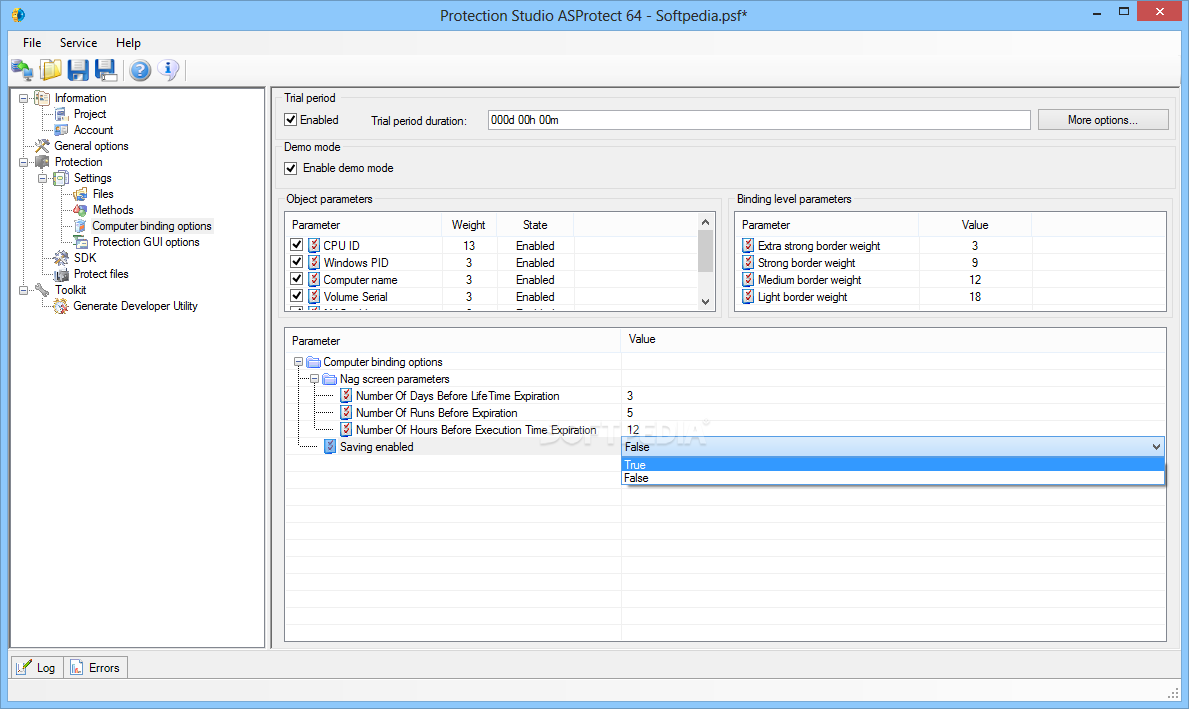Open the File menu
Image resolution: width=1189 pixels, height=709 pixels.
[x=32, y=43]
